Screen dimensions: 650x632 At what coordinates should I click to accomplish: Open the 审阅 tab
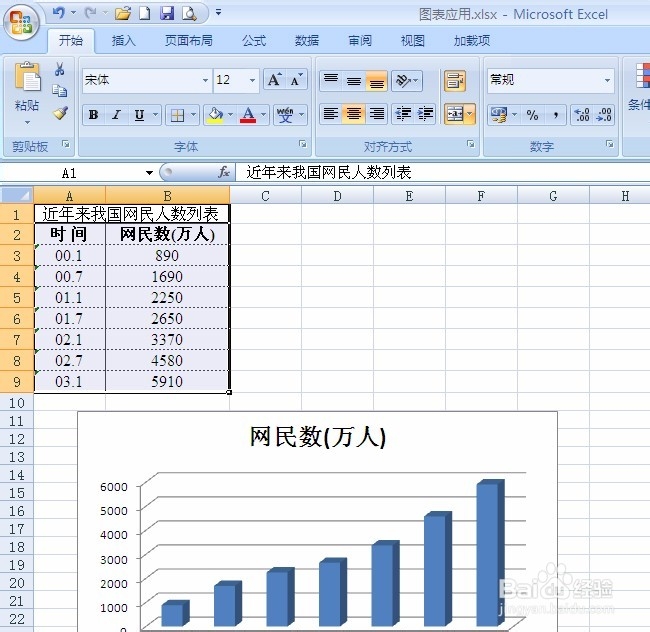click(360, 40)
